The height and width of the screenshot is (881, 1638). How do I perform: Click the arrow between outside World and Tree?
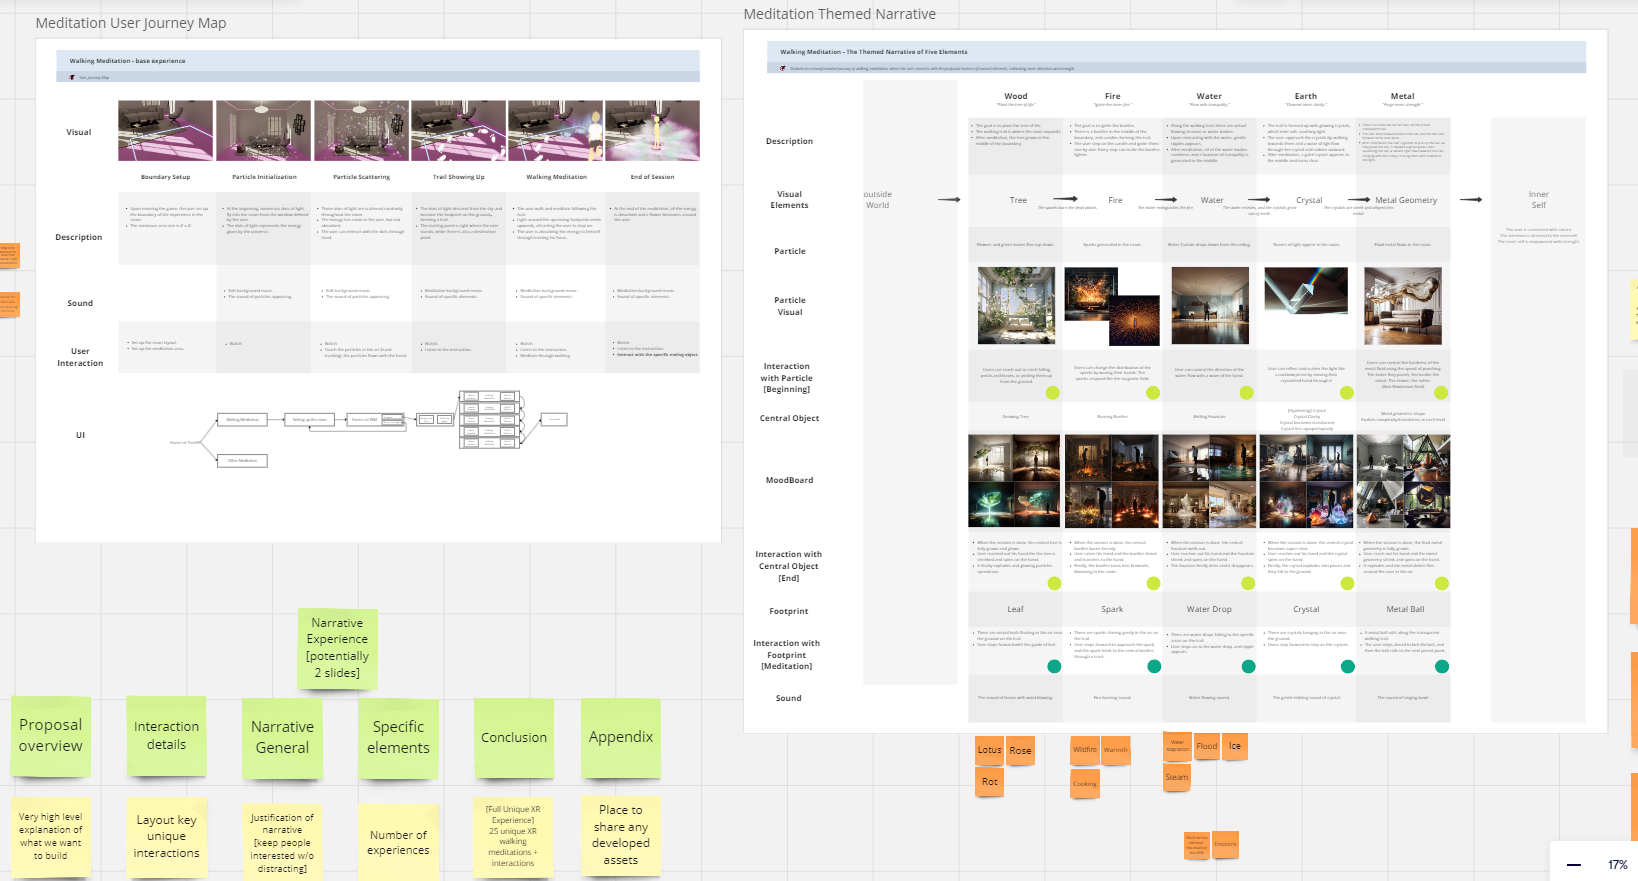[x=948, y=200]
